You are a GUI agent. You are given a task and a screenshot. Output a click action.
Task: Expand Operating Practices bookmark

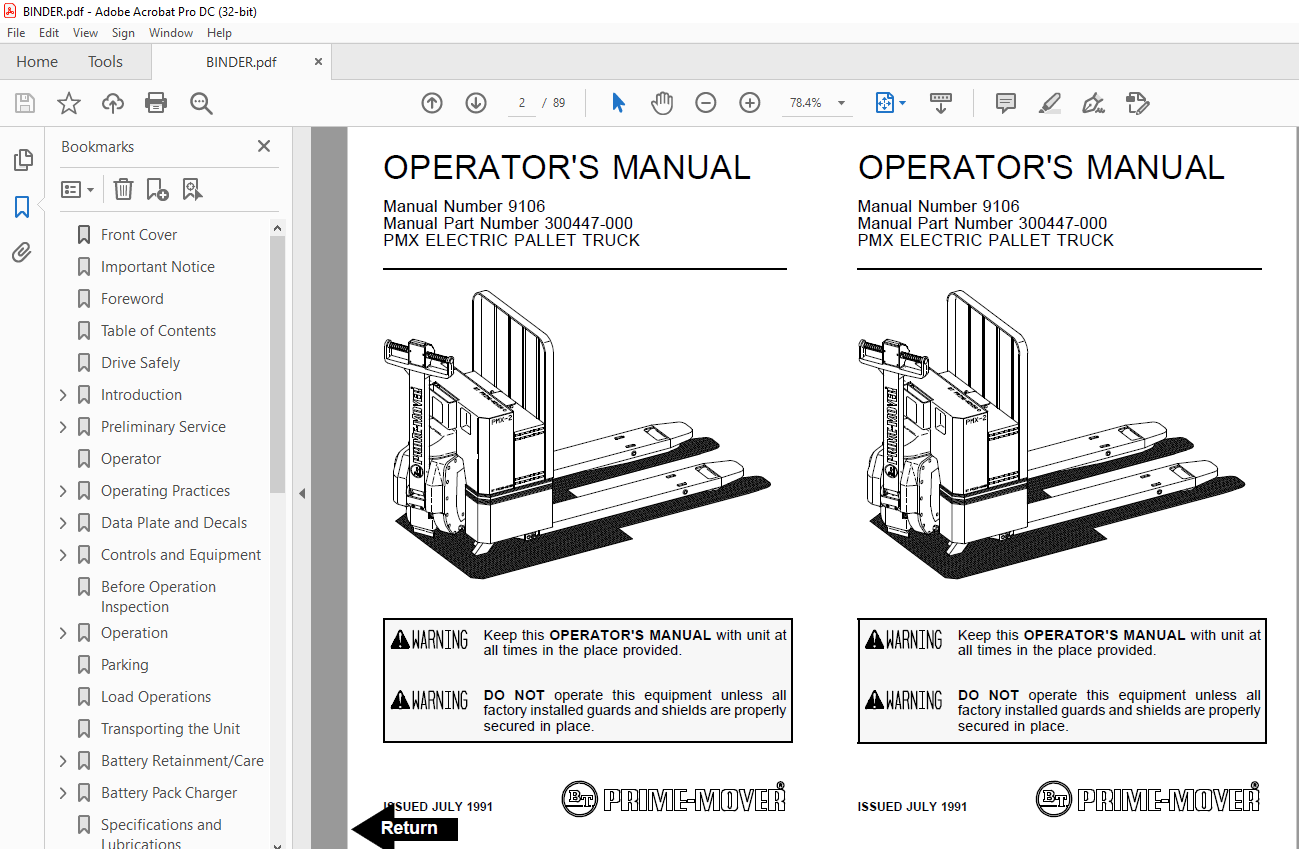(x=64, y=491)
